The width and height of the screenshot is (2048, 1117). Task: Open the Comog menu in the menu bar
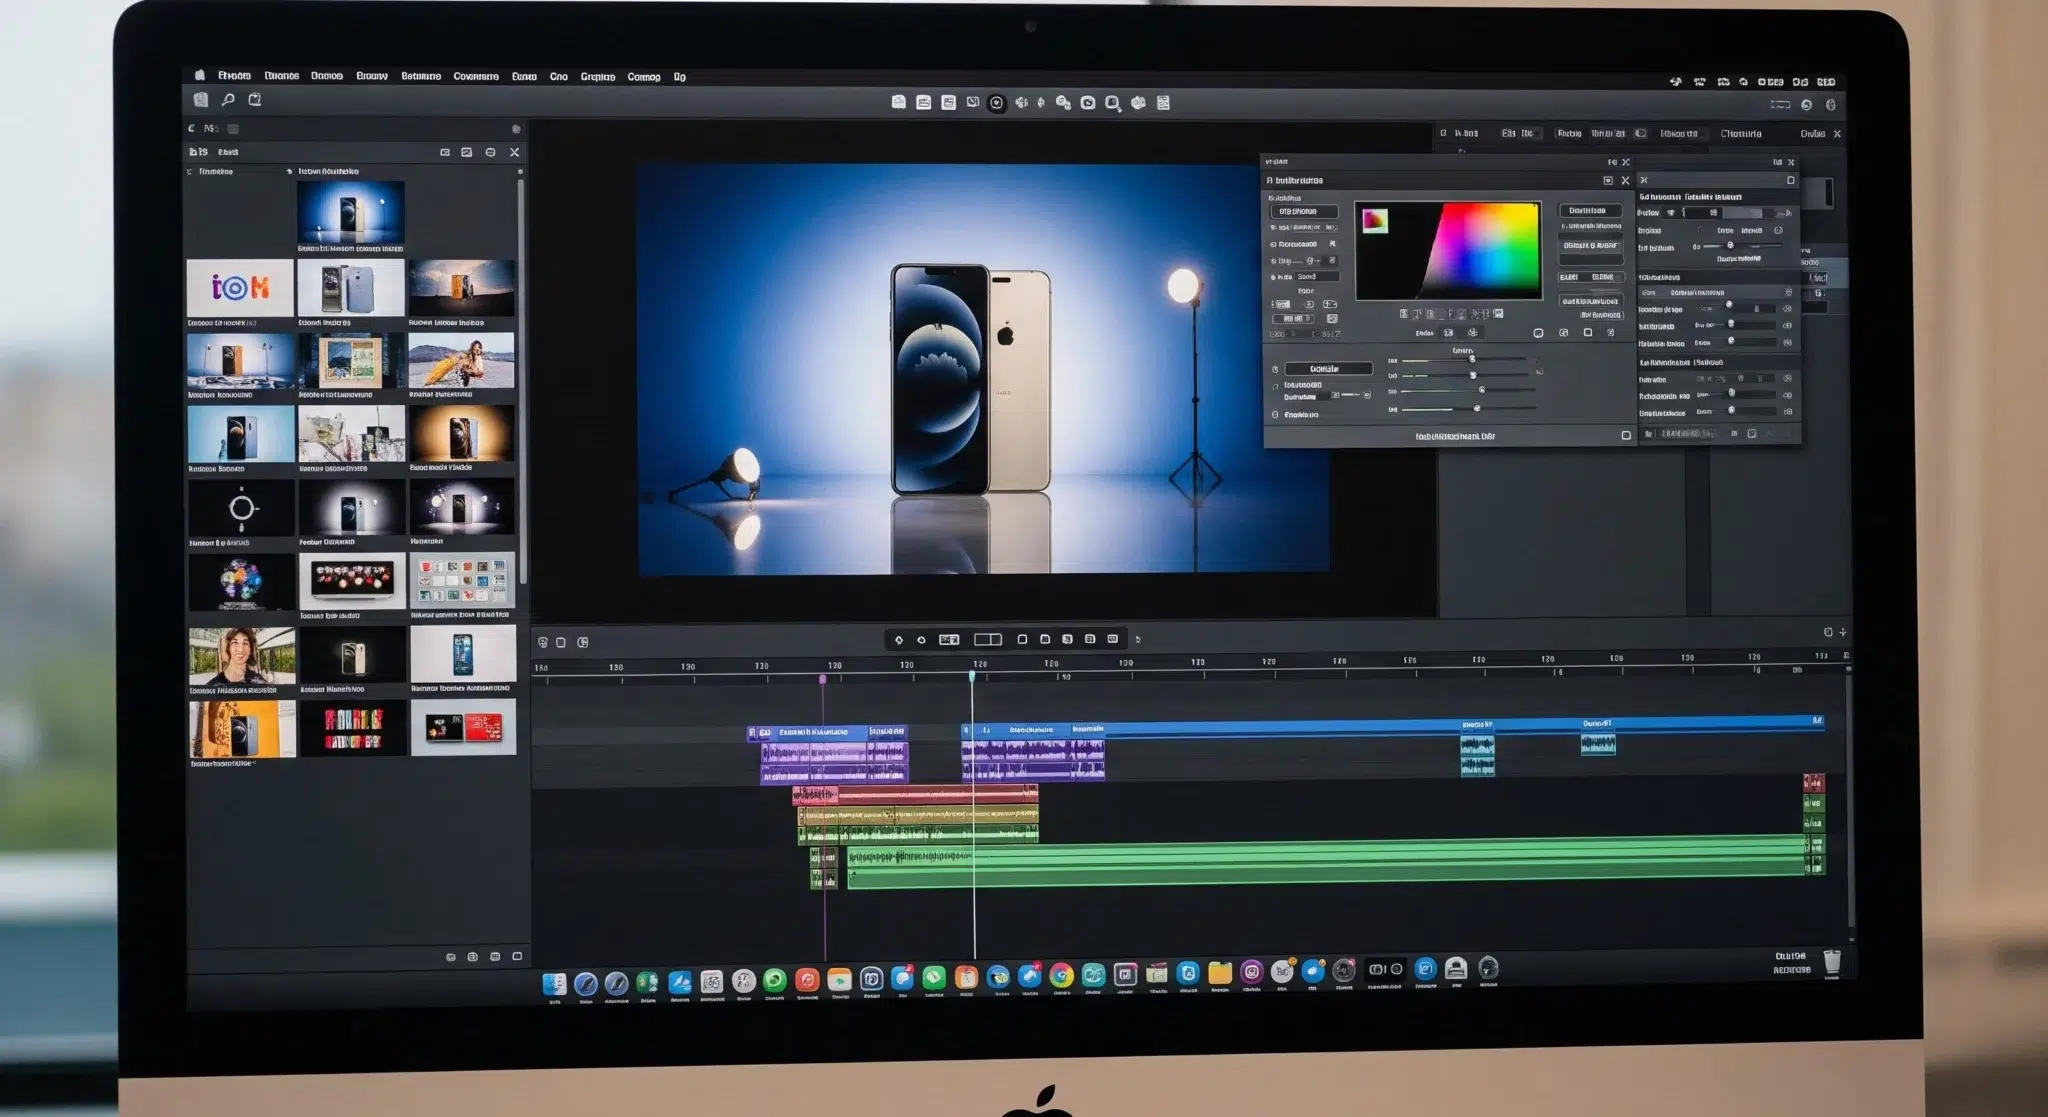[643, 77]
